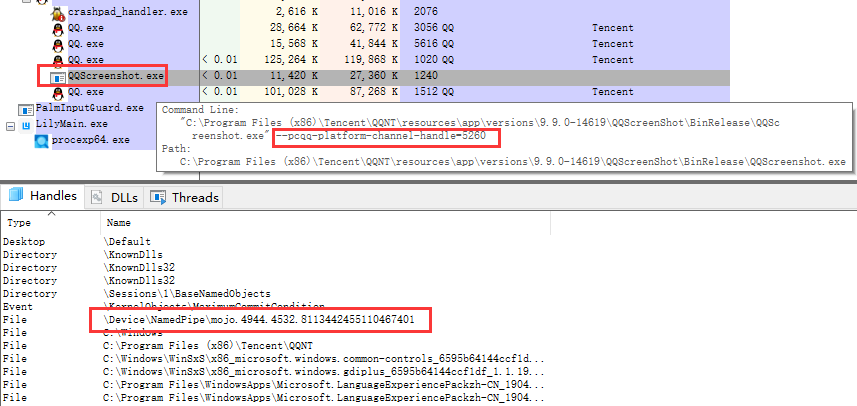Select the QQ.exe process with PID 5616

point(86,44)
